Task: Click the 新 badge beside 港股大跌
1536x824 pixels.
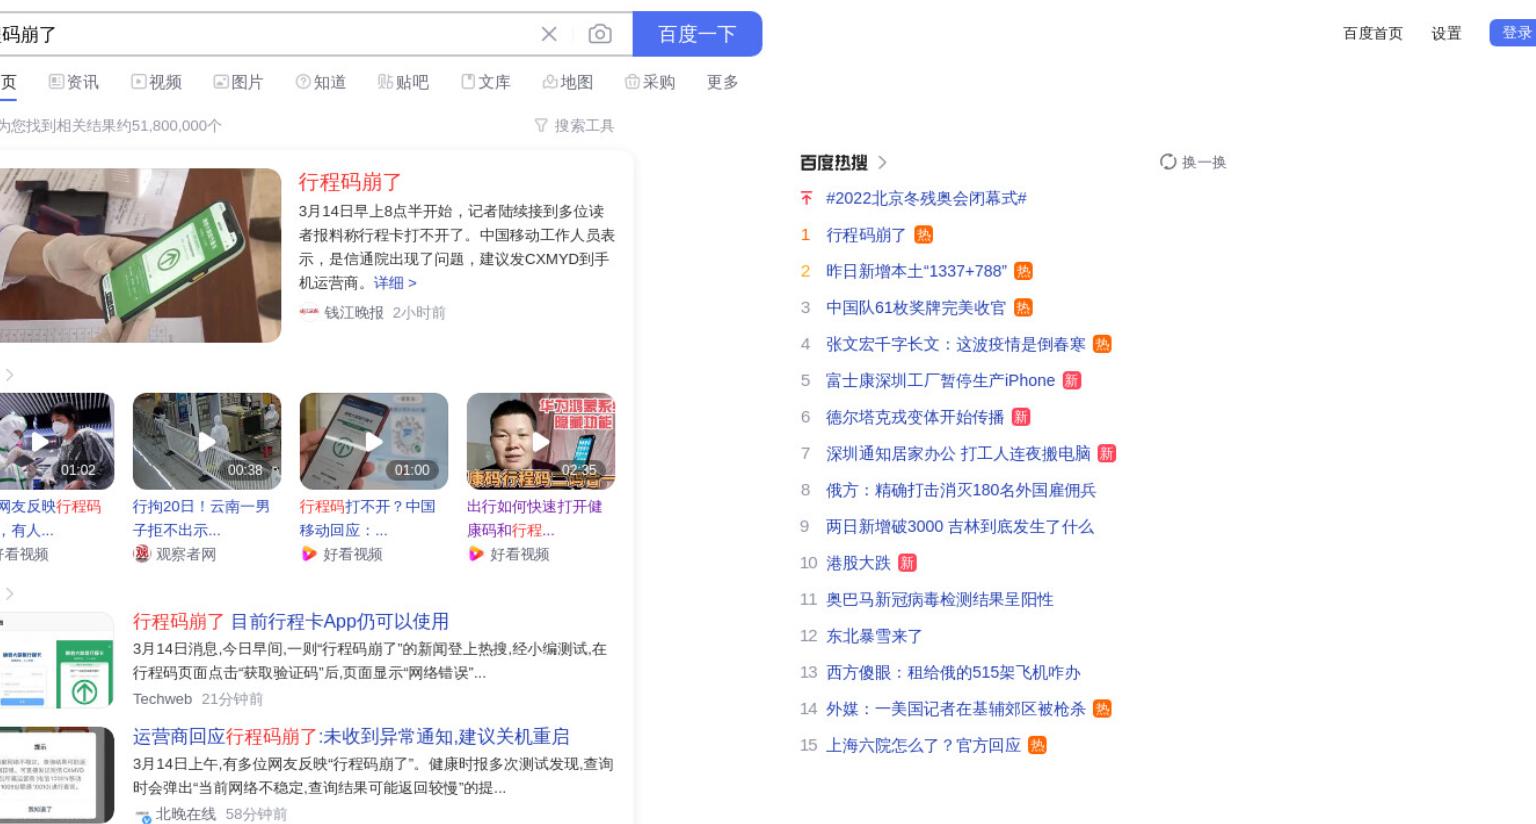Action: coord(907,563)
